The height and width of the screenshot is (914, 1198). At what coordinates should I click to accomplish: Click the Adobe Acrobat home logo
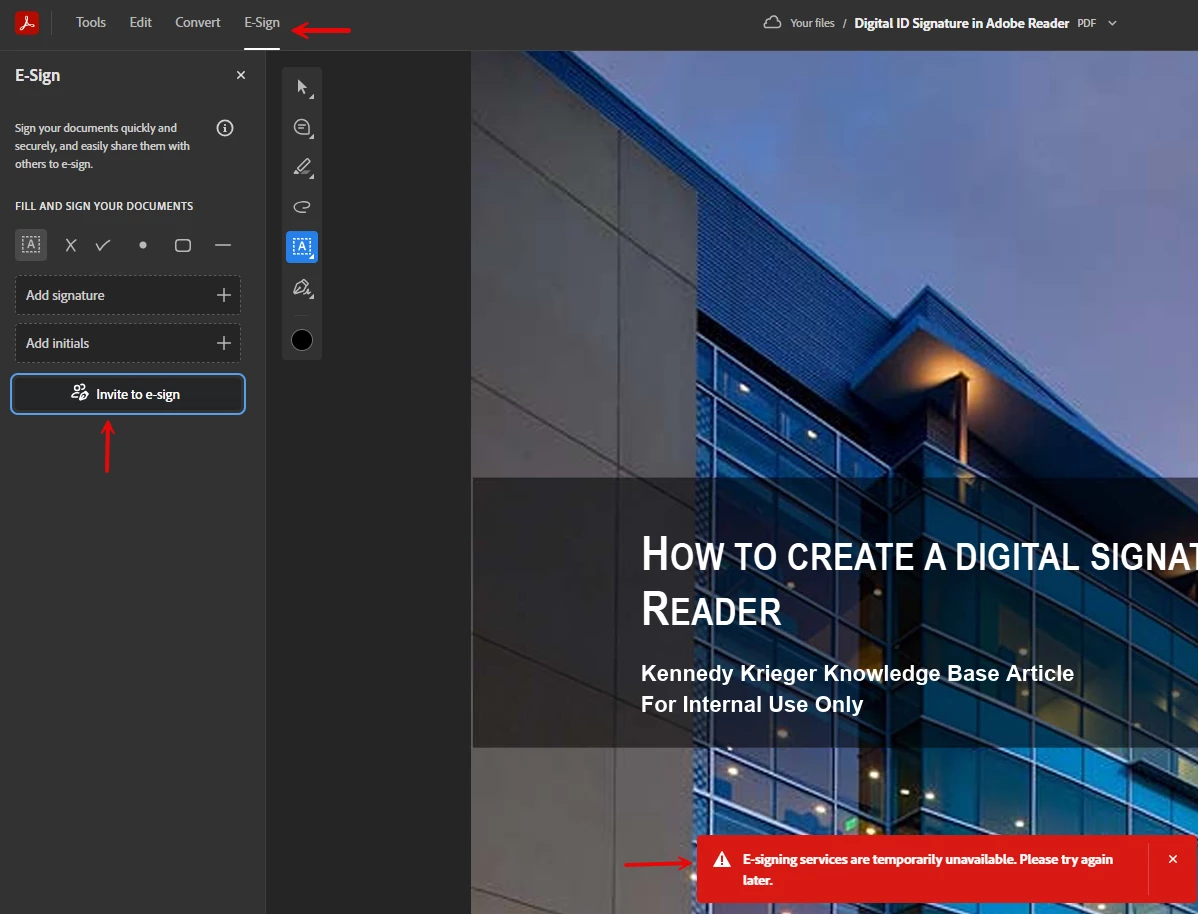tap(27, 23)
